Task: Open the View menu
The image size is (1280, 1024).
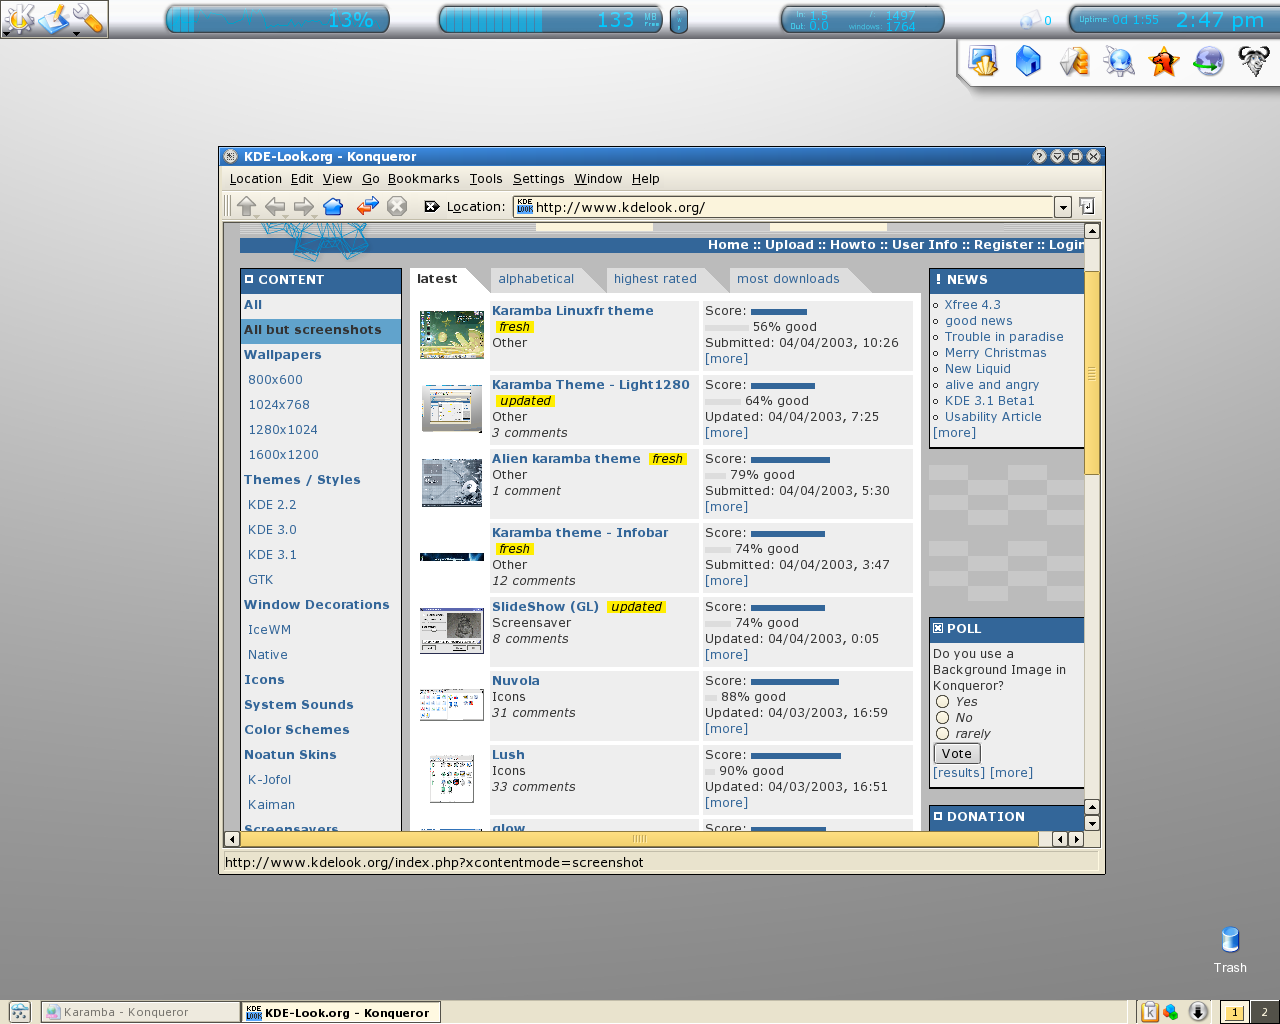Action: 337,179
